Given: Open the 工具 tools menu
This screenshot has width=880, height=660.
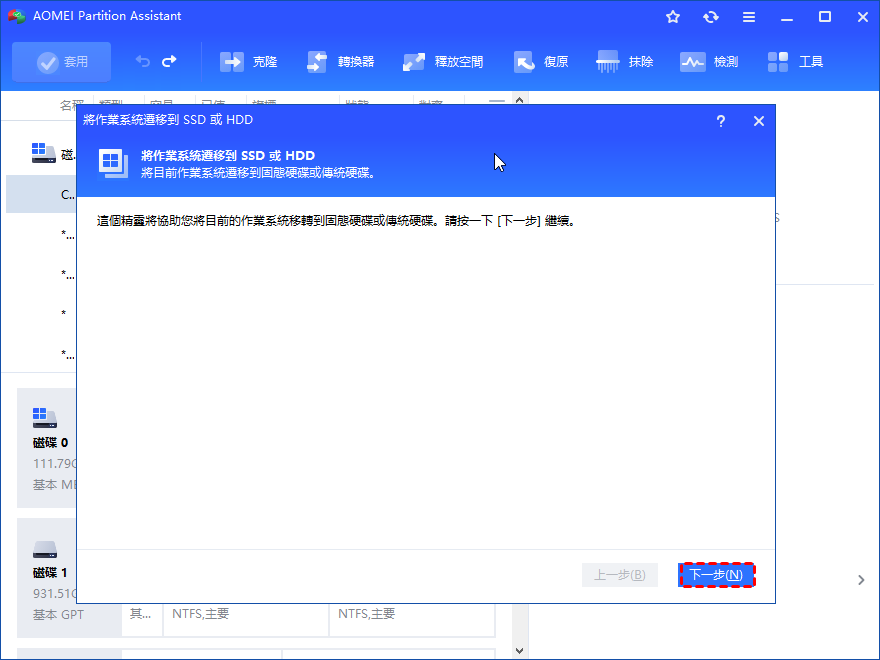Looking at the screenshot, I should (795, 62).
